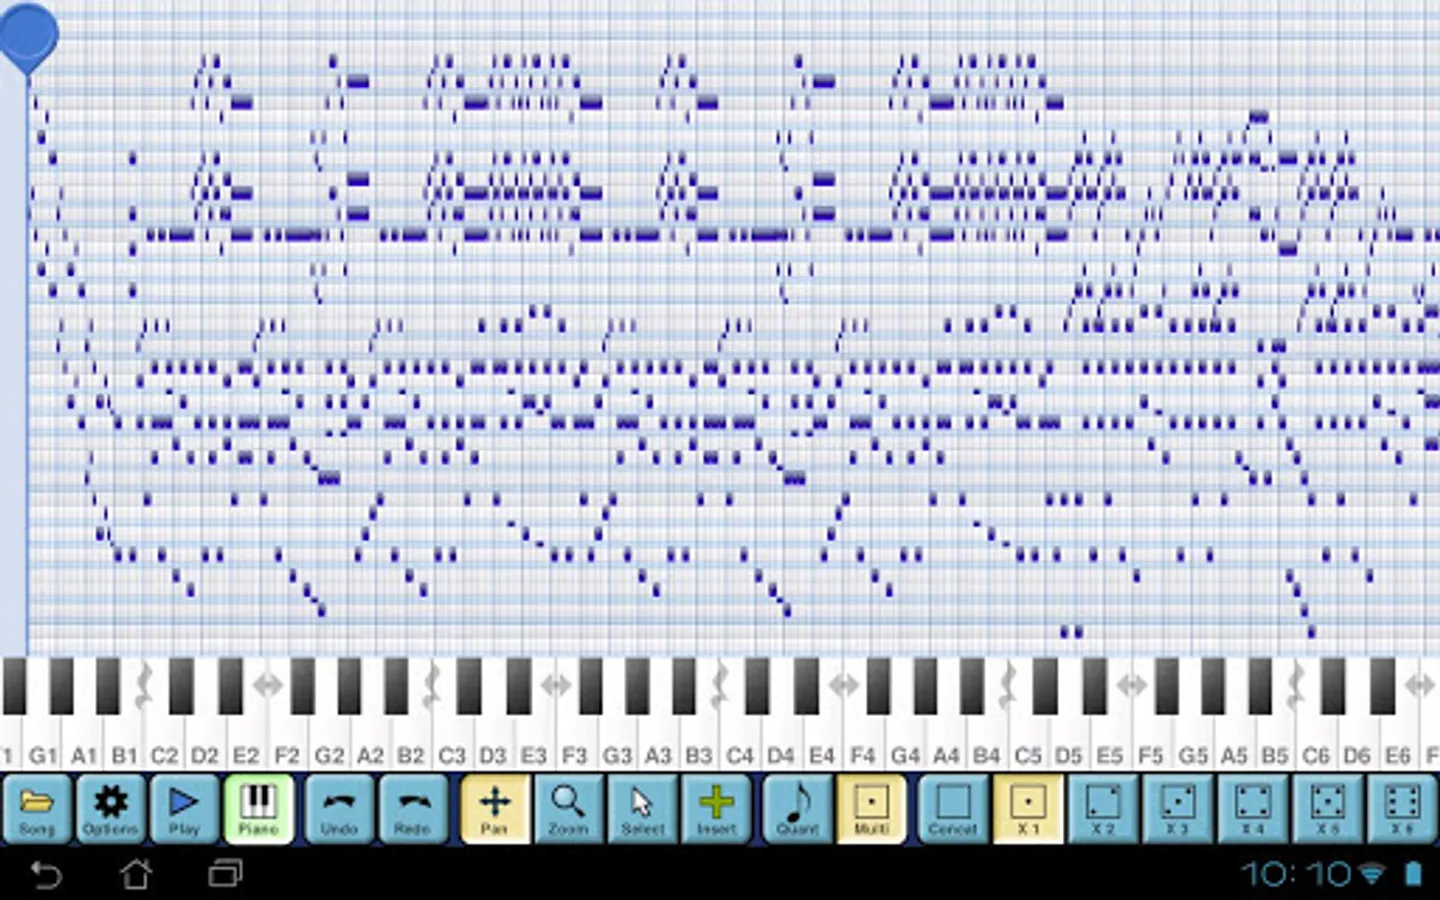
Task: Toggle the Multi mode button
Action: pos(872,808)
